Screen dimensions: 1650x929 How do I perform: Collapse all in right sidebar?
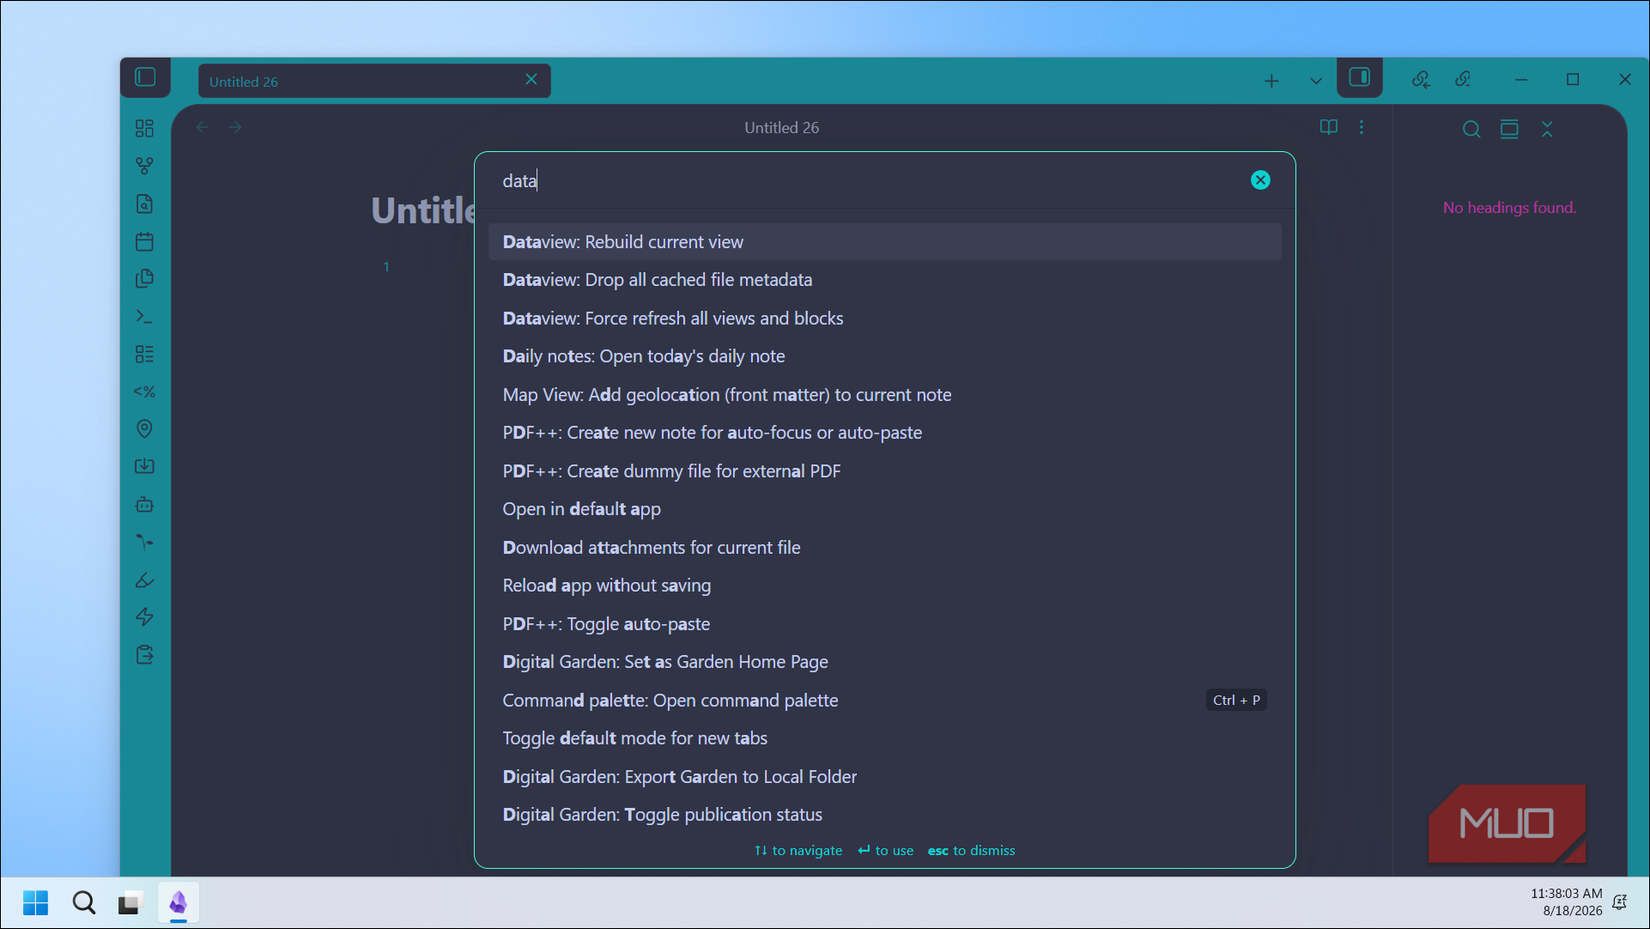click(x=1547, y=129)
